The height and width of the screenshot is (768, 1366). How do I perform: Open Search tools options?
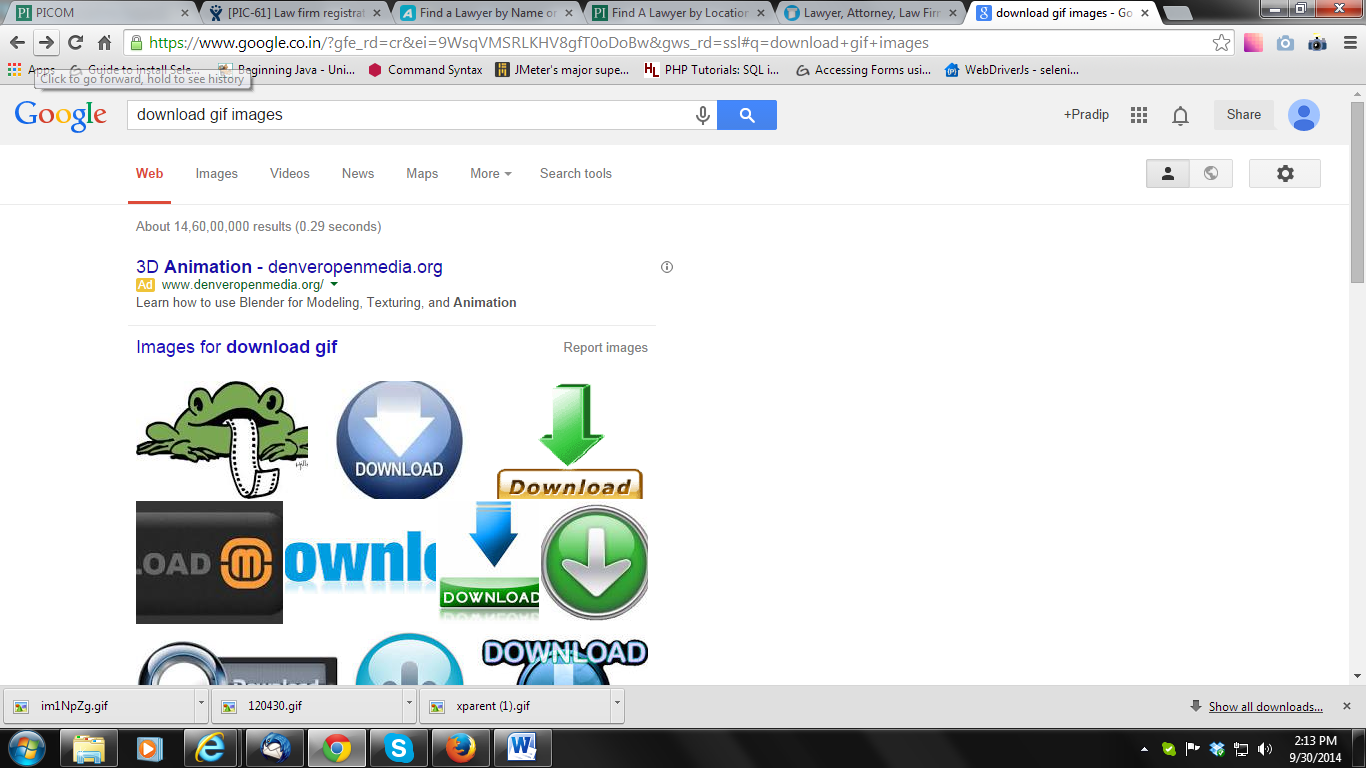[x=576, y=173]
